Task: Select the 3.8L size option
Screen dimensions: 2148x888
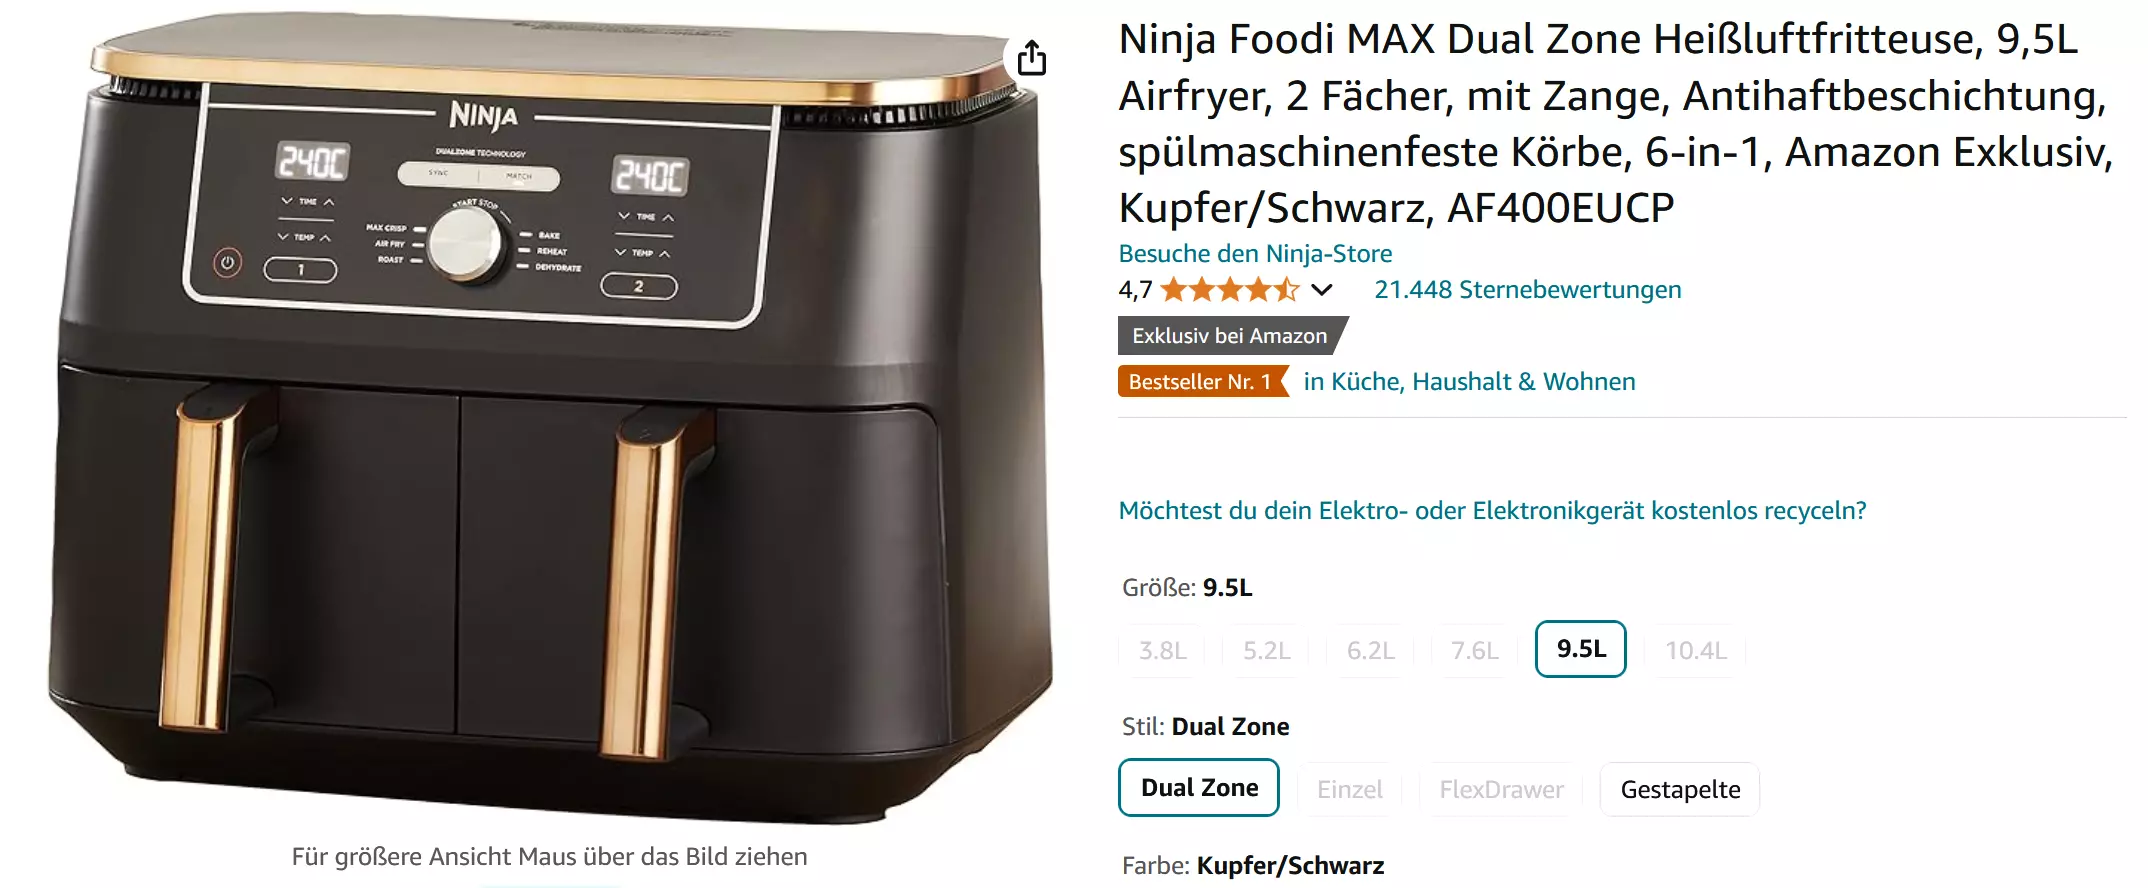Action: (x=1162, y=651)
